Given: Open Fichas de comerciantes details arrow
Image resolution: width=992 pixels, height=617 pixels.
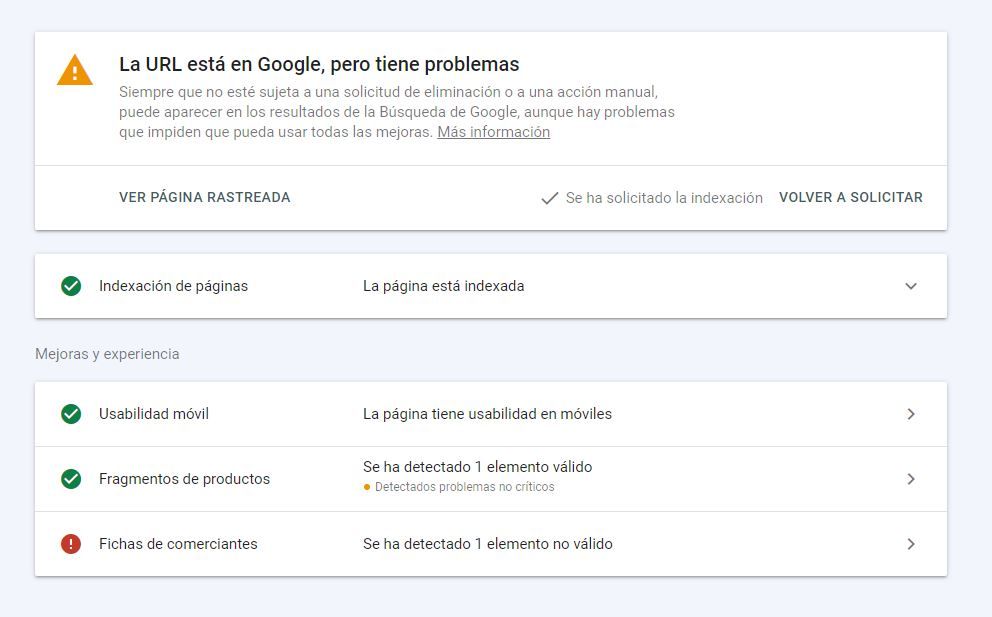Looking at the screenshot, I should [911, 544].
